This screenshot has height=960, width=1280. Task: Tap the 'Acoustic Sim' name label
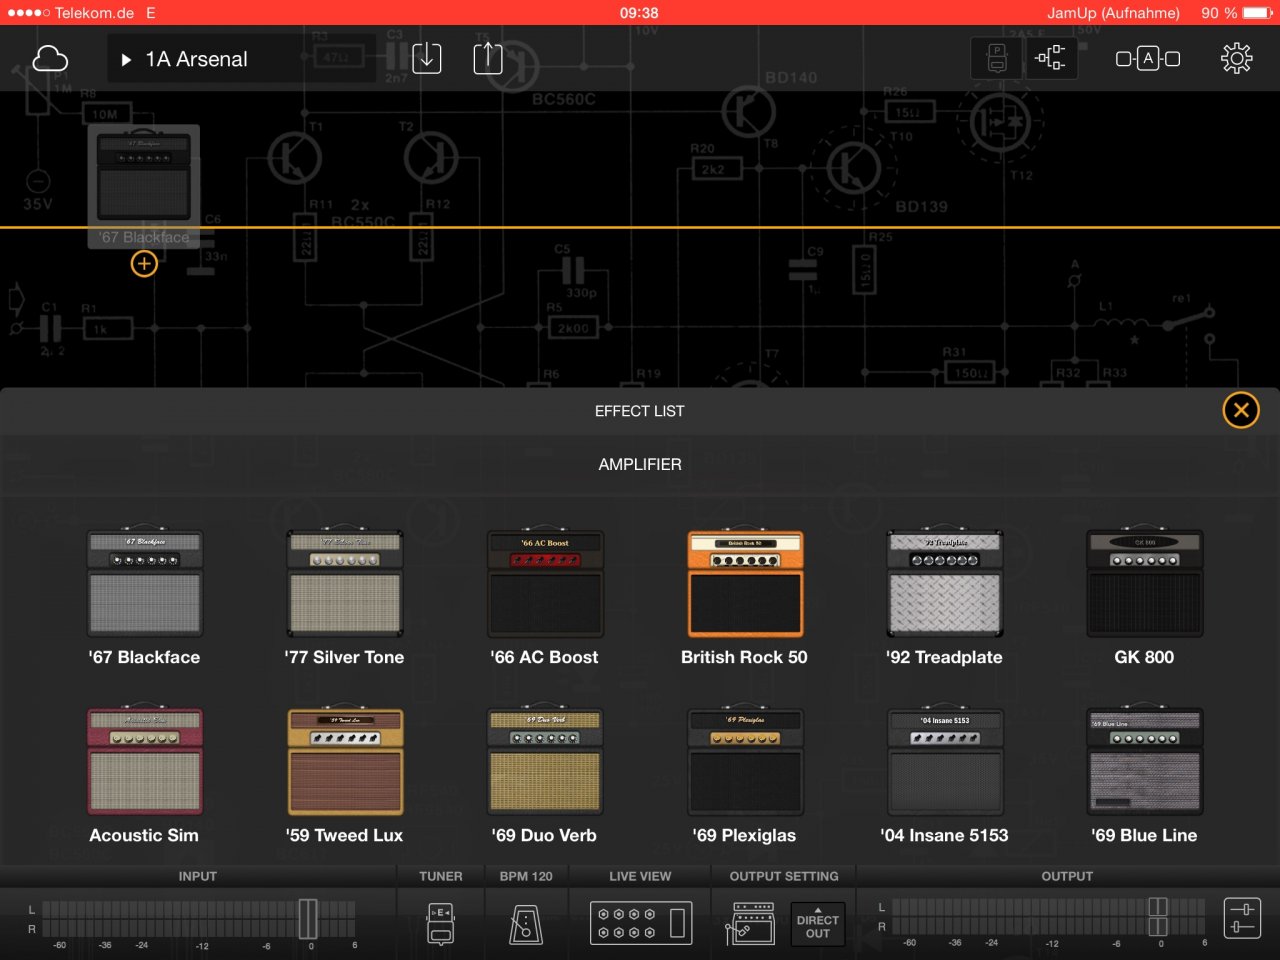144,835
